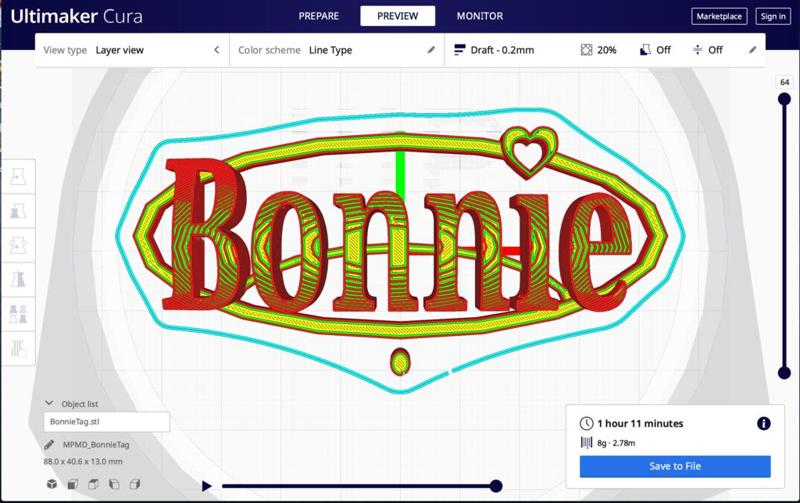The image size is (800, 503).
Task: Click the adhesion Off icon
Action: [697, 49]
